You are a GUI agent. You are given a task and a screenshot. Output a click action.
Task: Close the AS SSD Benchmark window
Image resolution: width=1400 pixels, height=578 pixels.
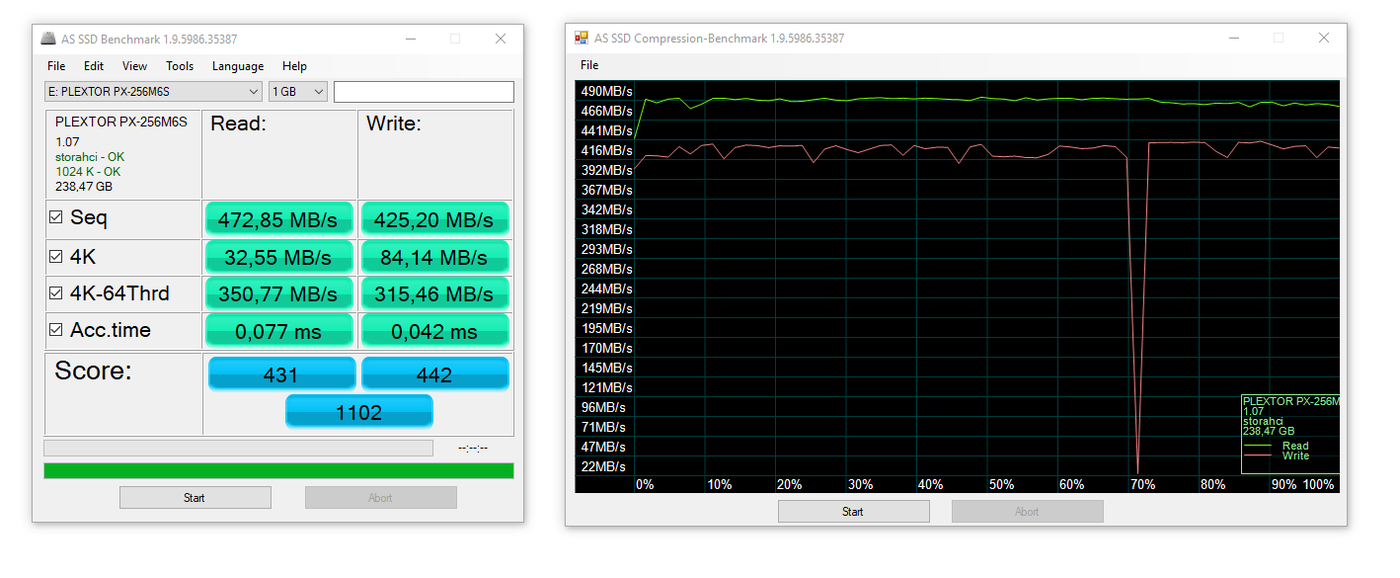coord(500,39)
